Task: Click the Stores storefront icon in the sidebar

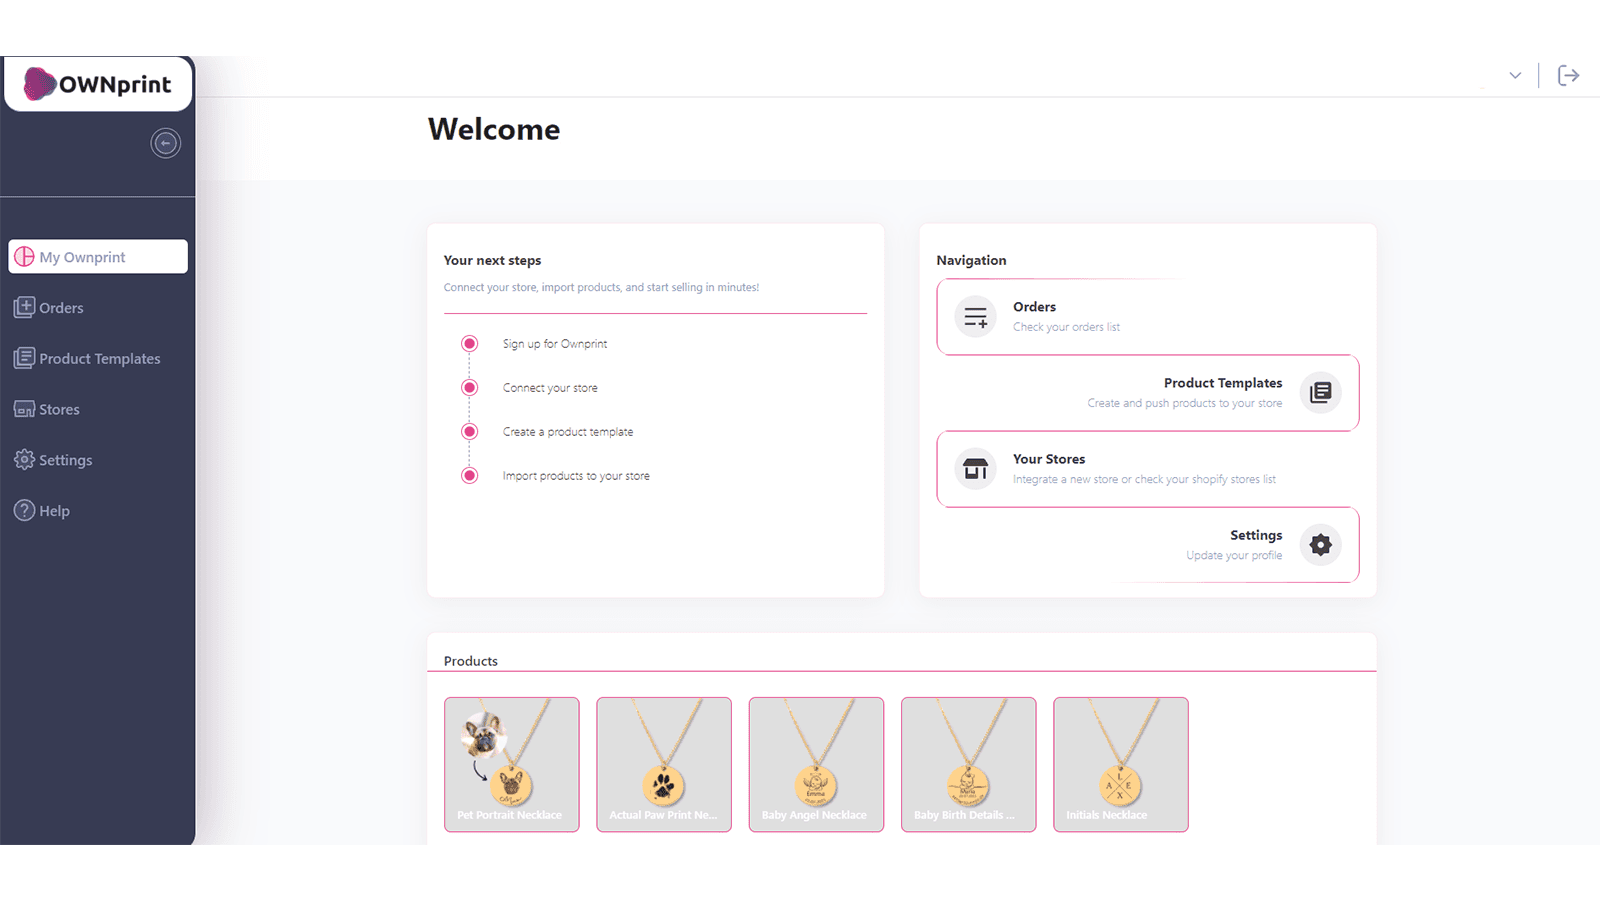Action: [x=24, y=409]
